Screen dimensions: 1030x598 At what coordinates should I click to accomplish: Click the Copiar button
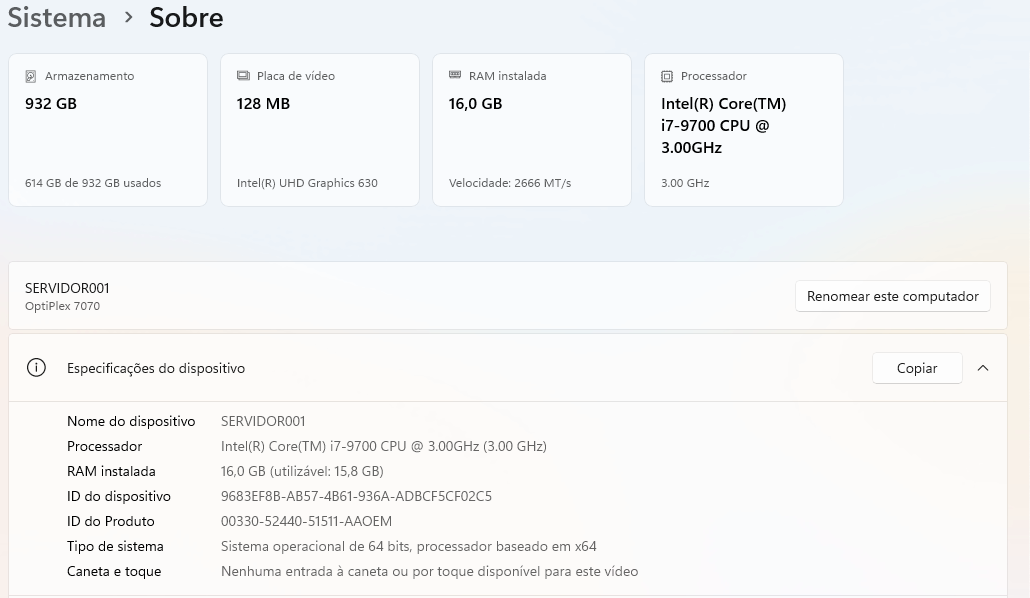(917, 368)
